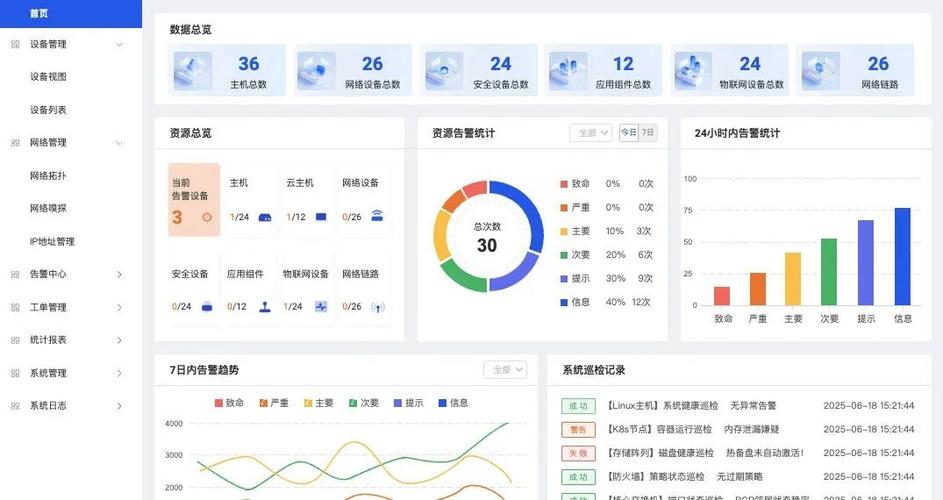Click the 系统日志 grid icon
The image size is (943, 500).
pyautogui.click(x=16, y=406)
